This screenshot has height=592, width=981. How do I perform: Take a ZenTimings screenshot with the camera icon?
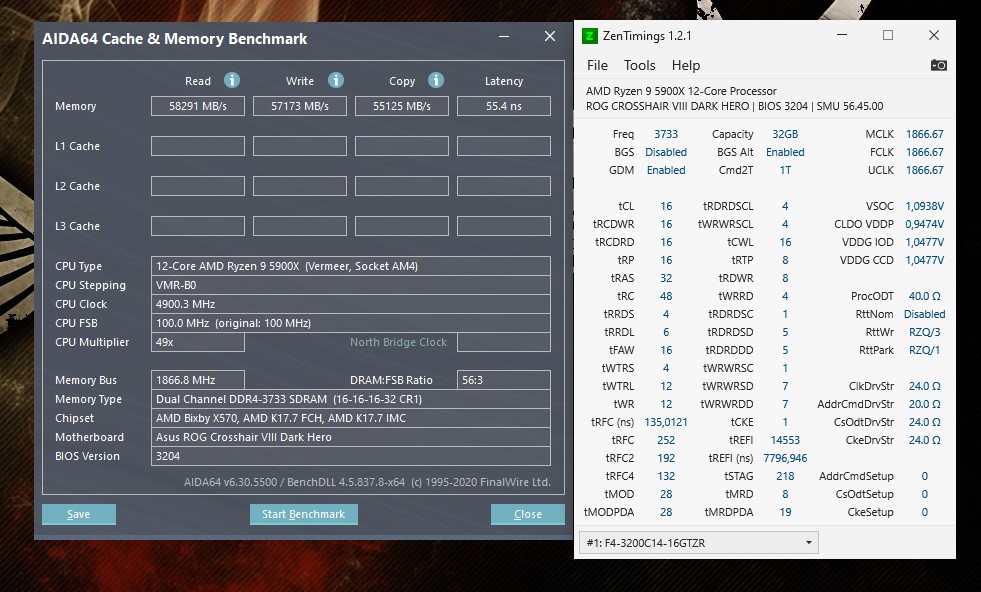(x=938, y=65)
